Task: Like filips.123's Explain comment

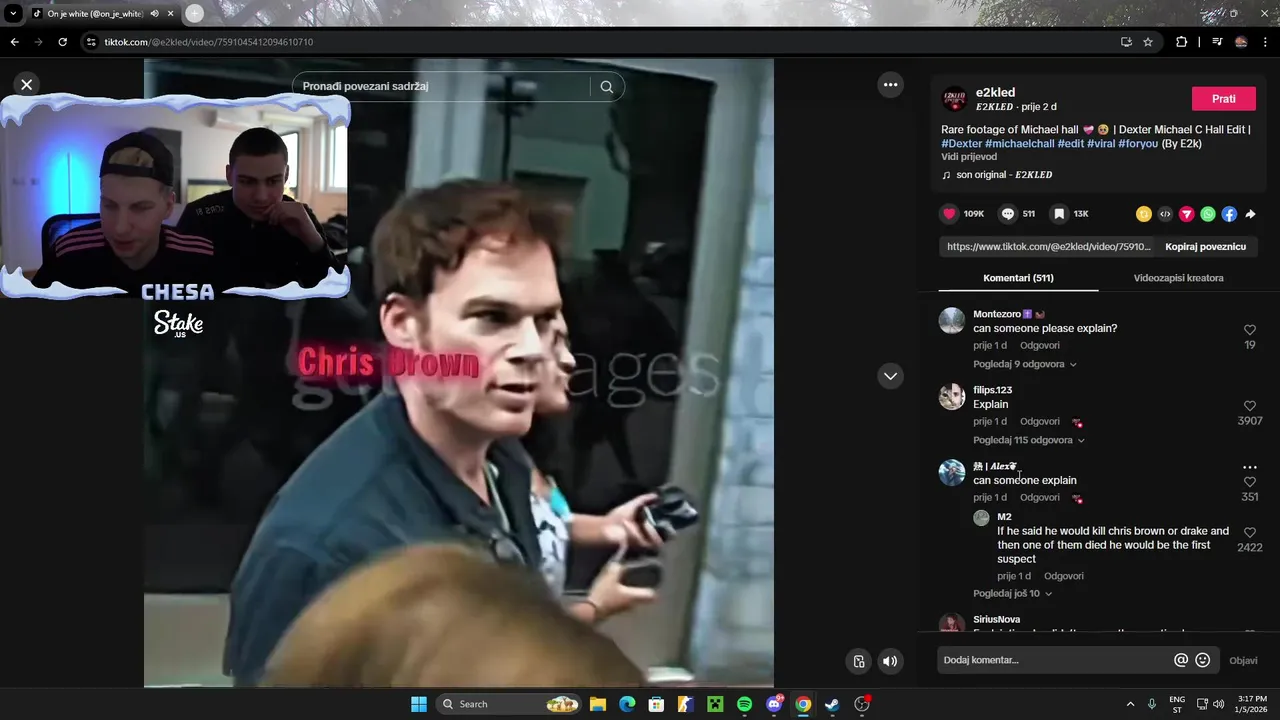Action: click(x=1250, y=406)
